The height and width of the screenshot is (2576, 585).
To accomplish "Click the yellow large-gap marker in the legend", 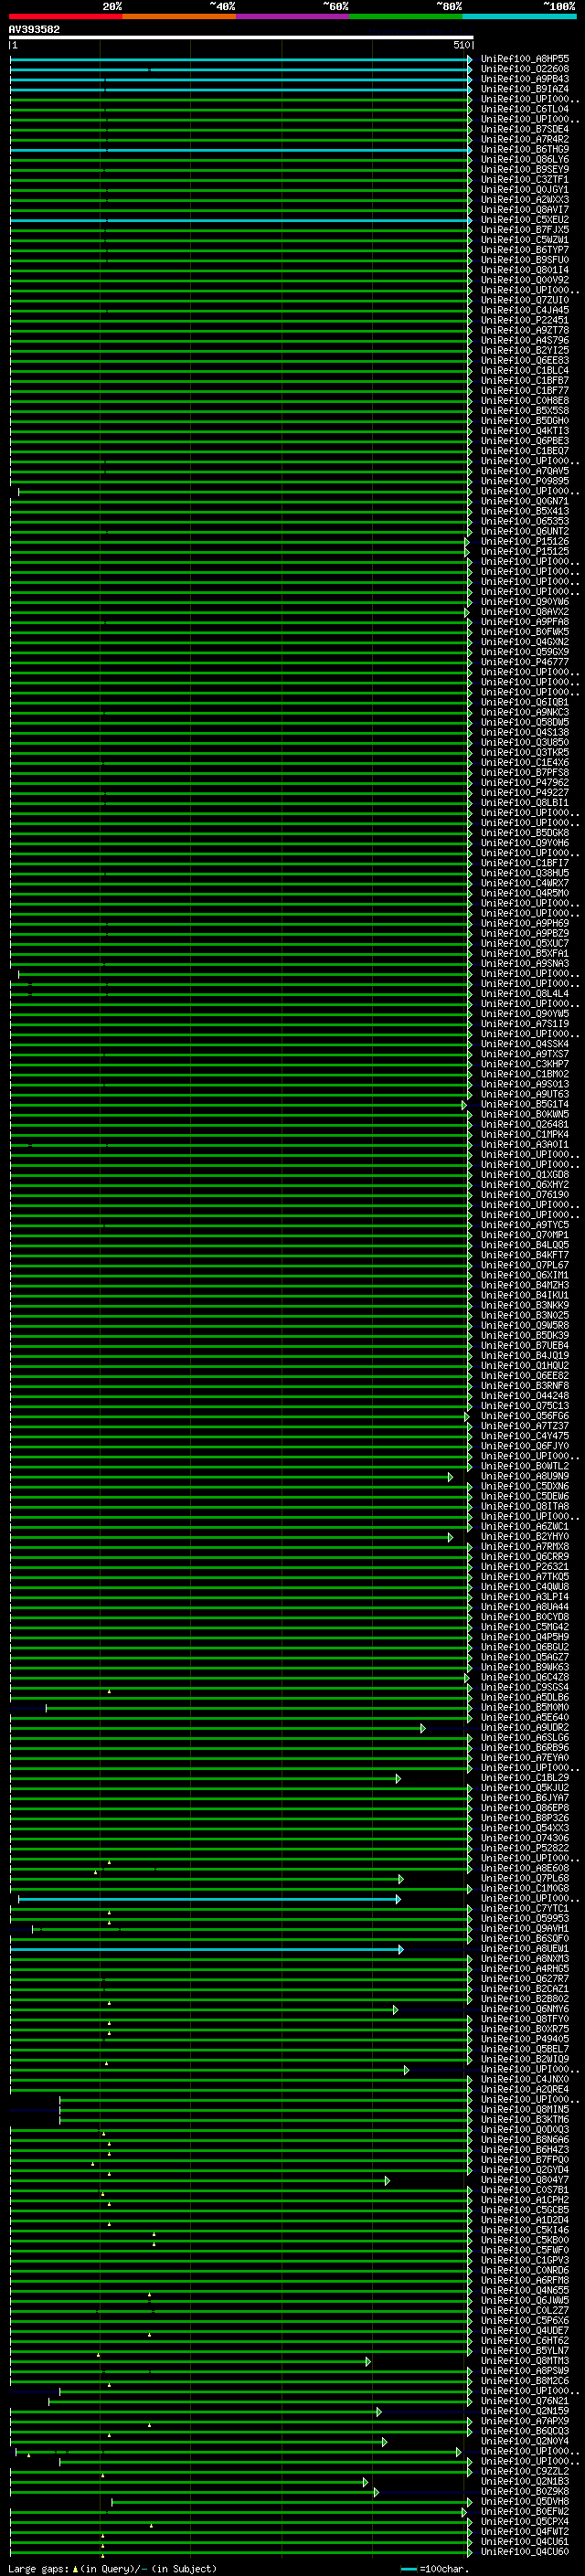I will point(74,2568).
